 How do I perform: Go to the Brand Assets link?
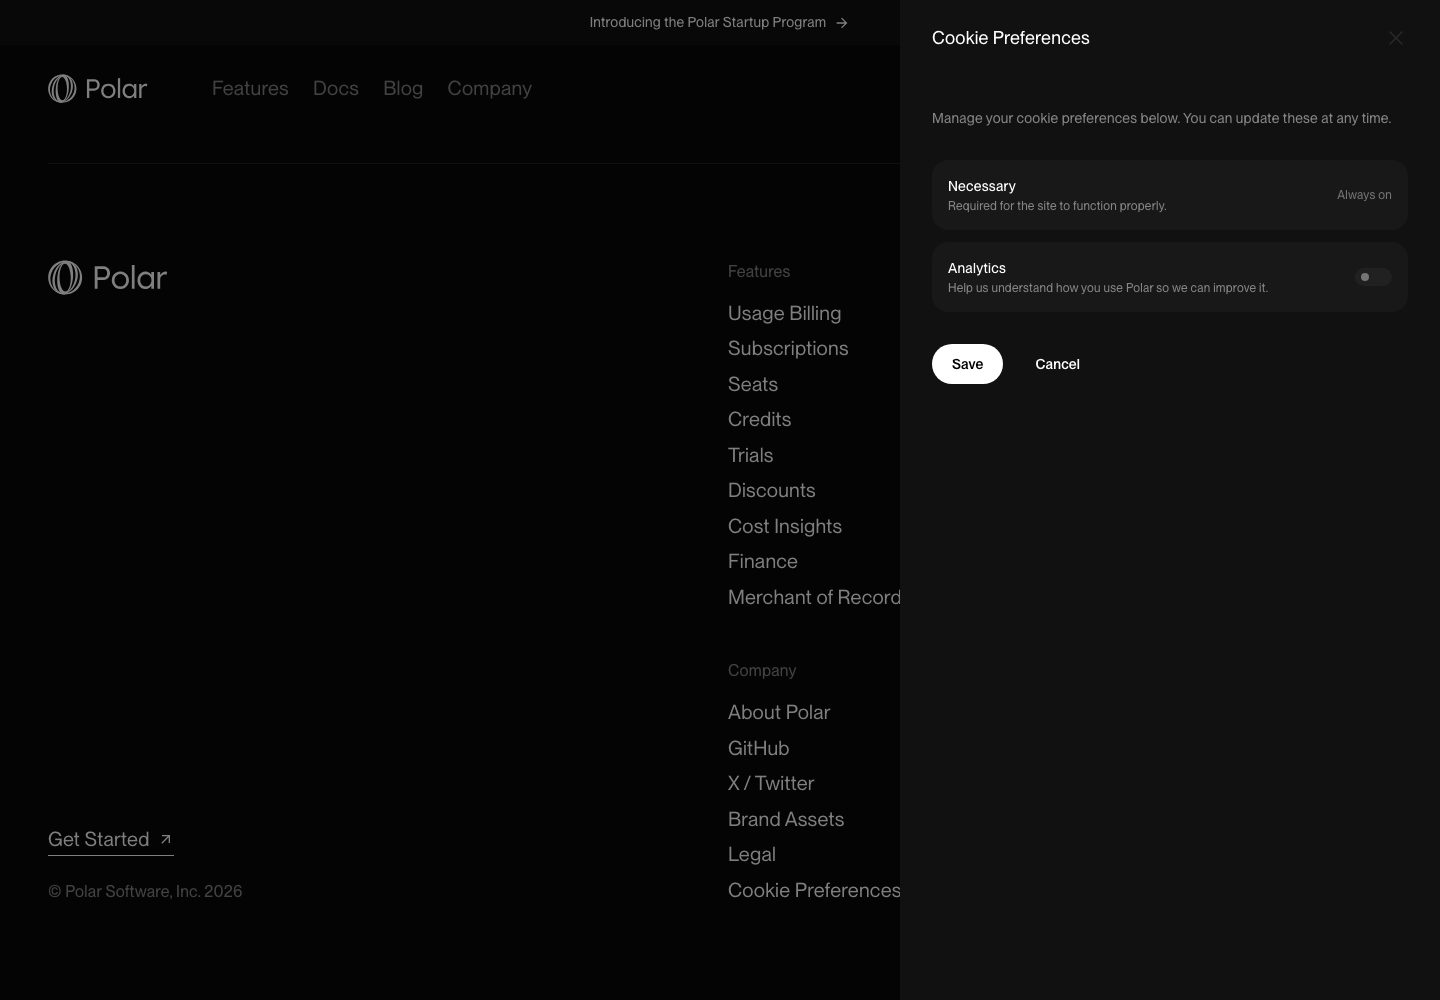tap(786, 820)
